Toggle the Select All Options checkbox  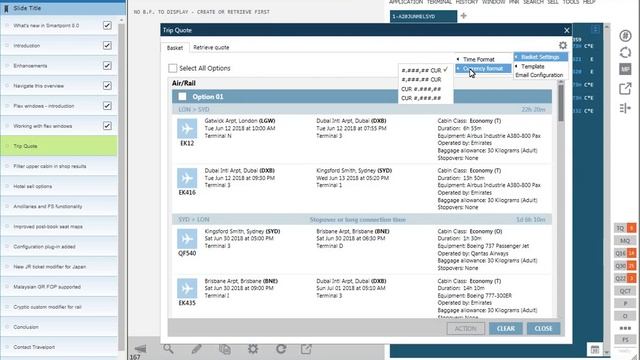tap(173, 68)
